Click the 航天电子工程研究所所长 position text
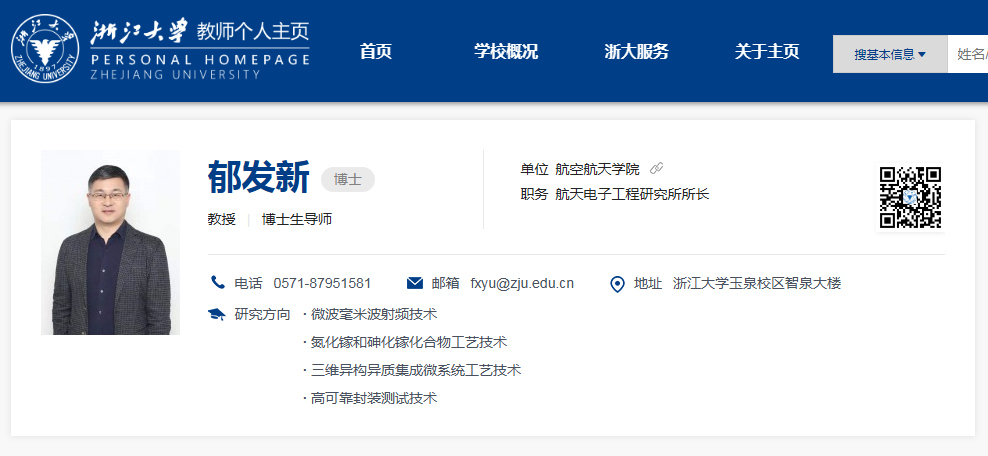 pos(632,194)
